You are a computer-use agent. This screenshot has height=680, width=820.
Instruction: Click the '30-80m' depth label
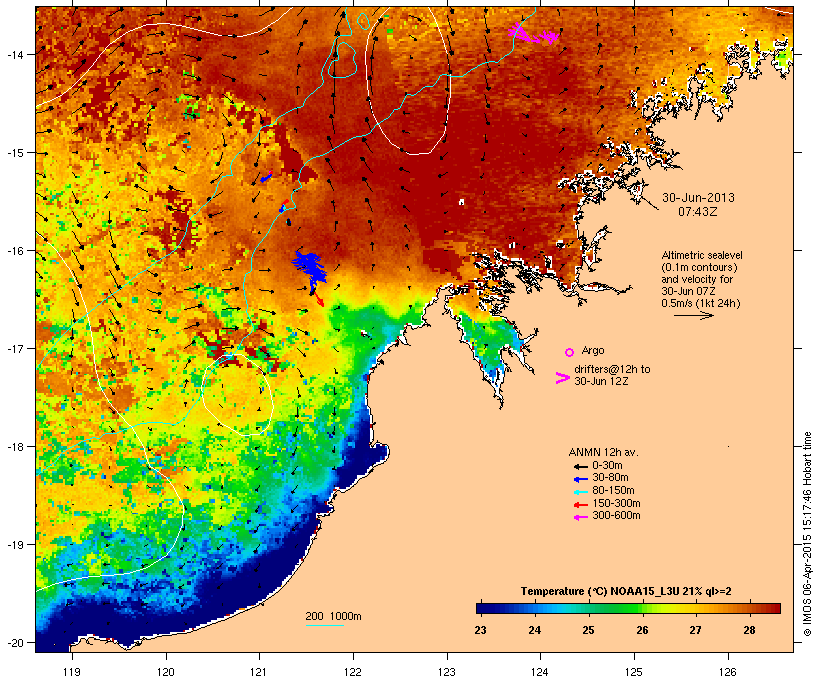click(610, 478)
